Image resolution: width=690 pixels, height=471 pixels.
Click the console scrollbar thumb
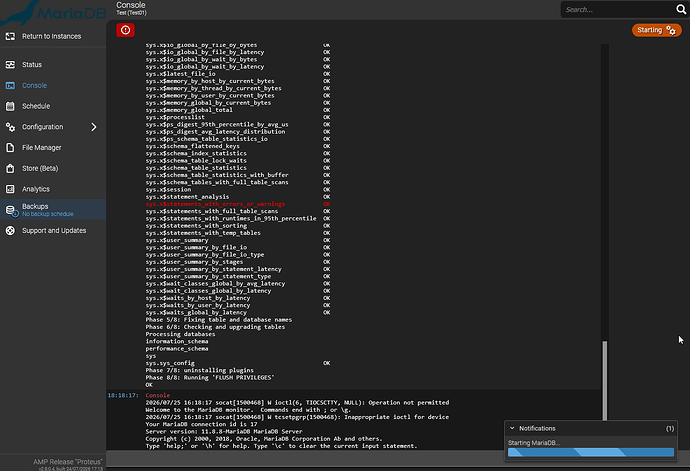[x=605, y=381]
